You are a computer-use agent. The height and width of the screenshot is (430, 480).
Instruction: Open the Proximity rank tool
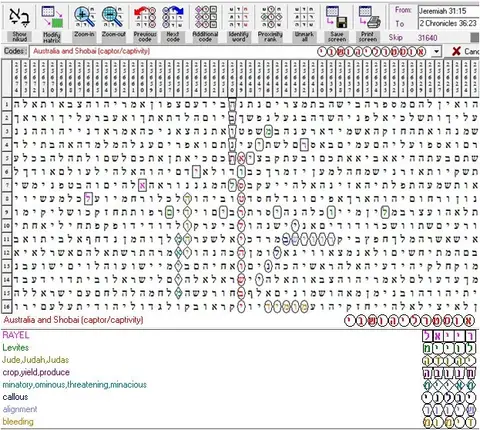pos(270,18)
